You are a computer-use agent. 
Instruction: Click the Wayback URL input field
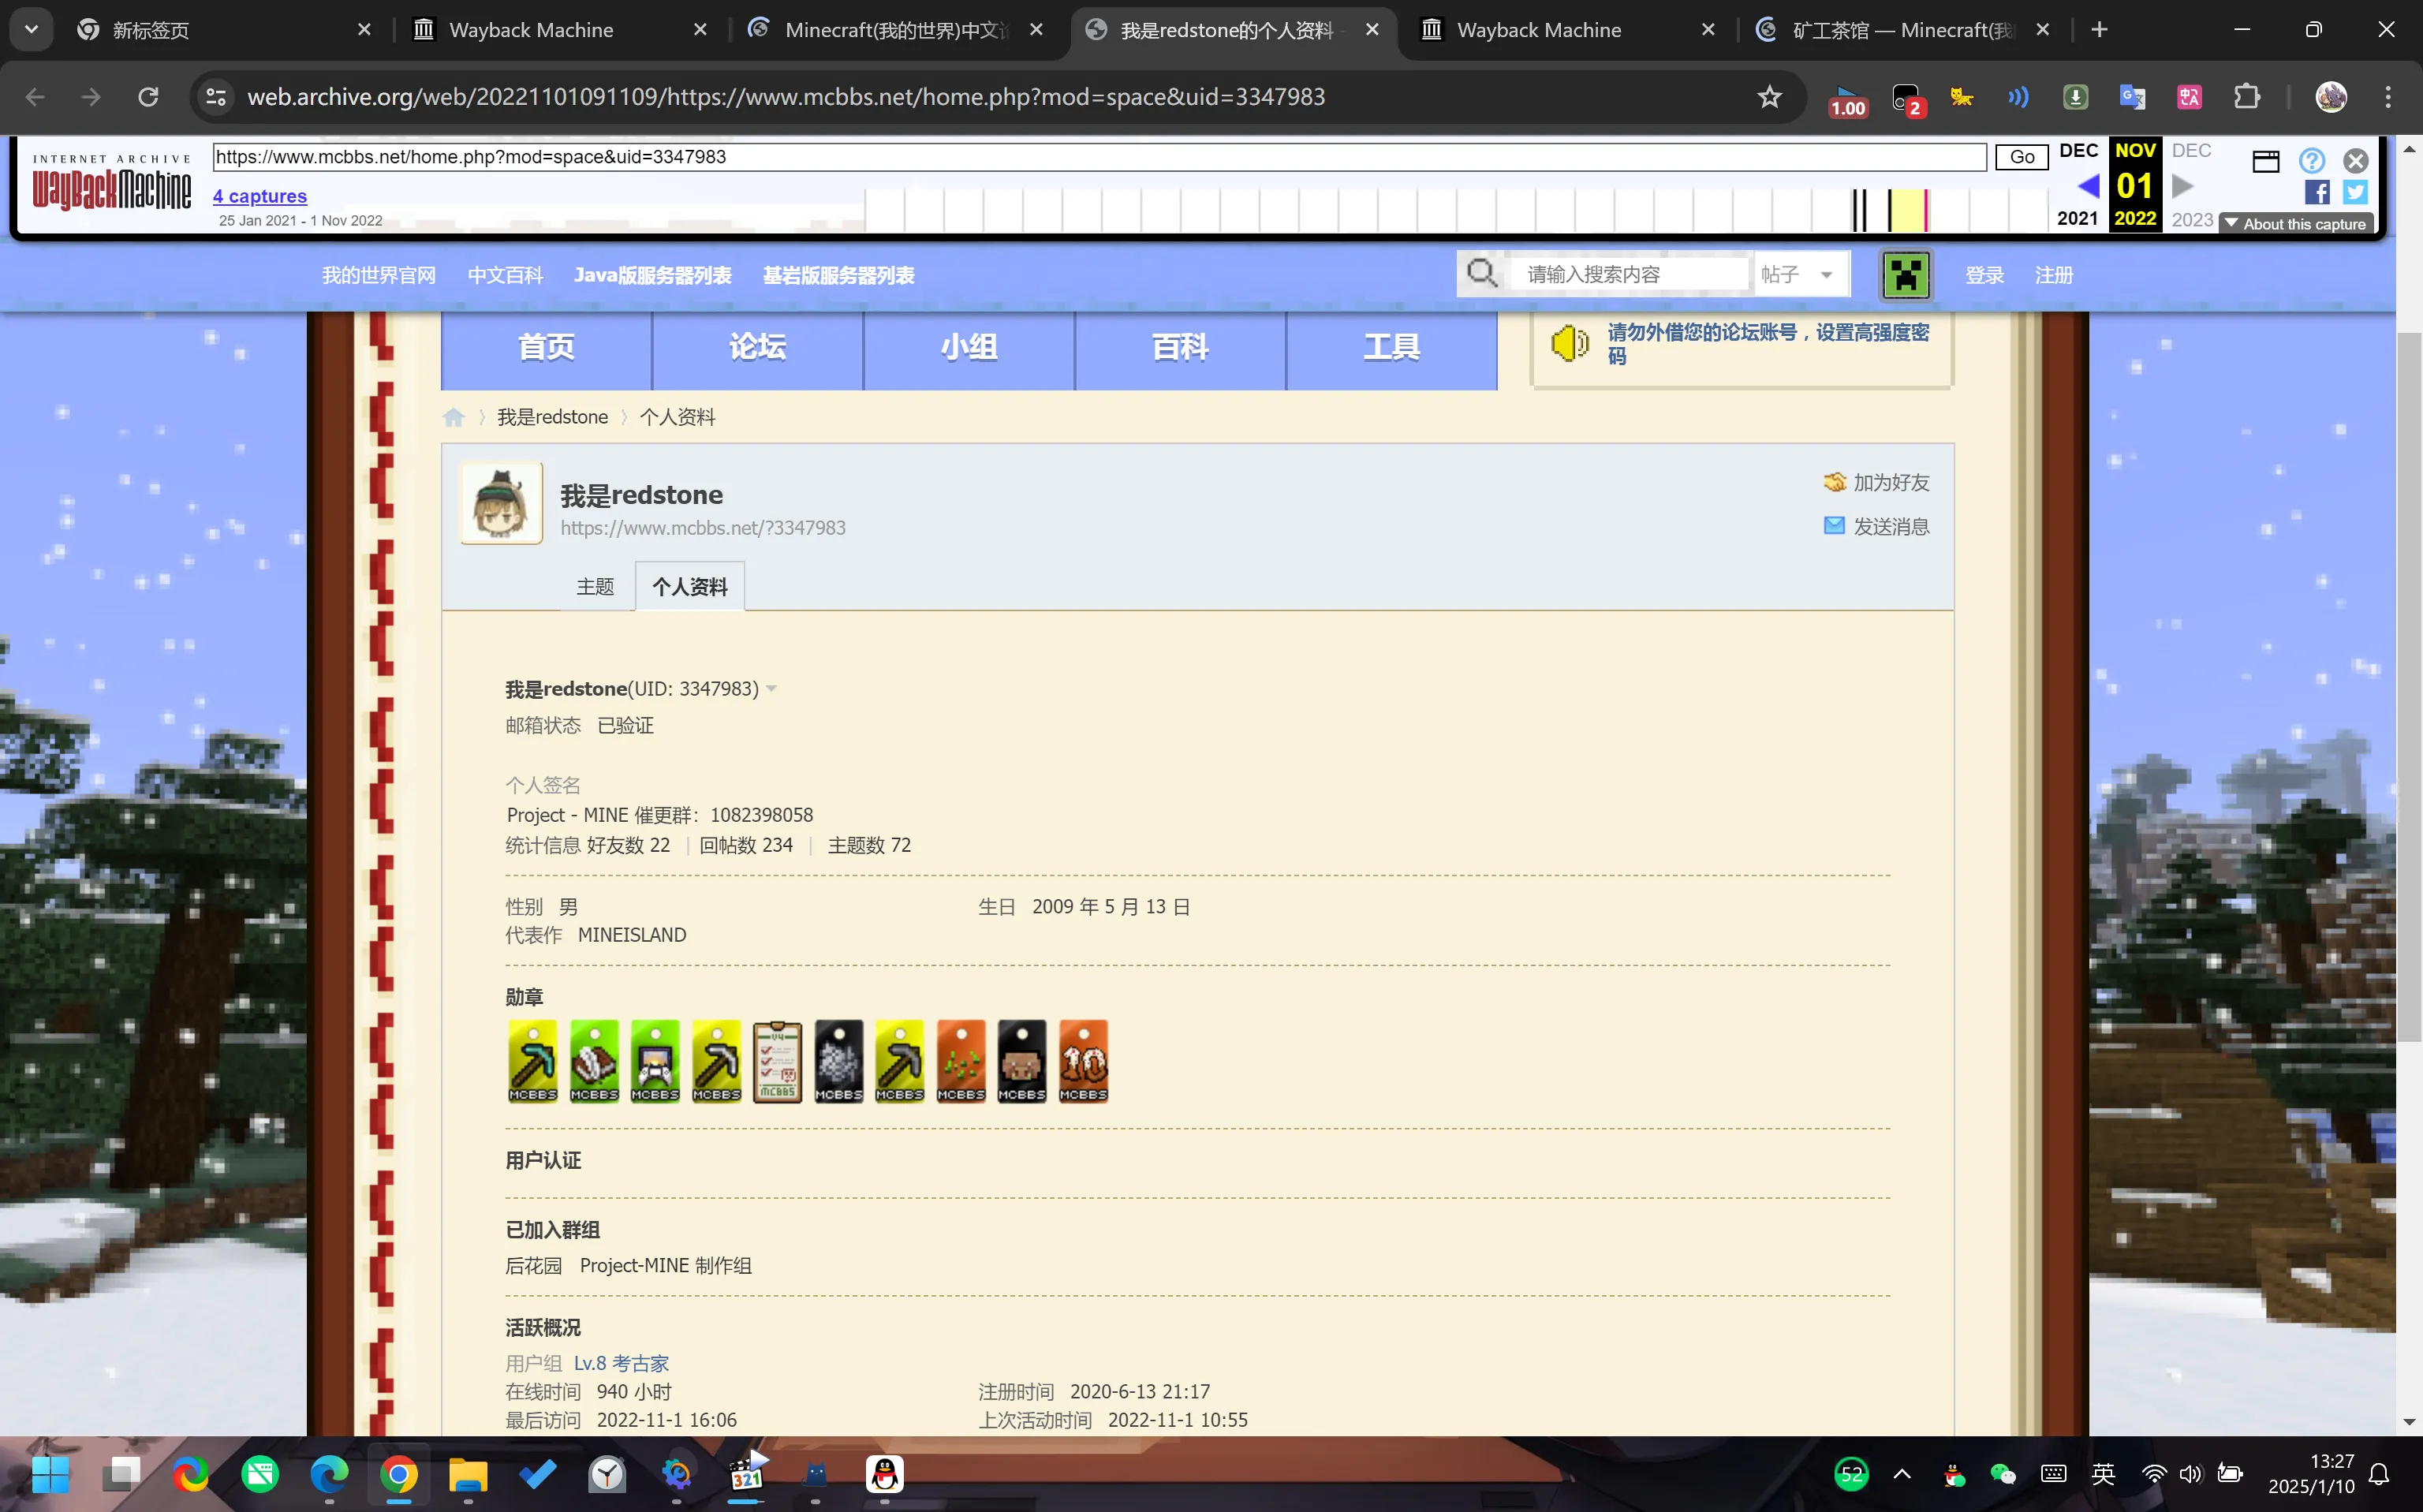point(1099,157)
